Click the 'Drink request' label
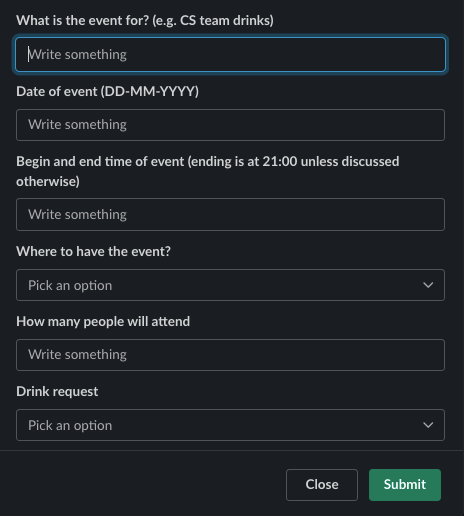The width and height of the screenshot is (464, 516). click(x=57, y=392)
